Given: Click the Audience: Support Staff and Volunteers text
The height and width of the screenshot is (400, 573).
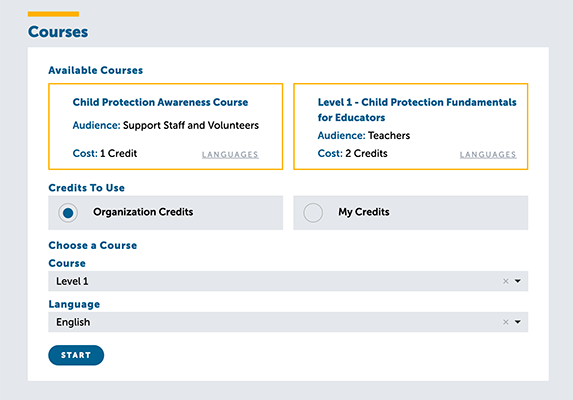Looking at the screenshot, I should click(166, 125).
